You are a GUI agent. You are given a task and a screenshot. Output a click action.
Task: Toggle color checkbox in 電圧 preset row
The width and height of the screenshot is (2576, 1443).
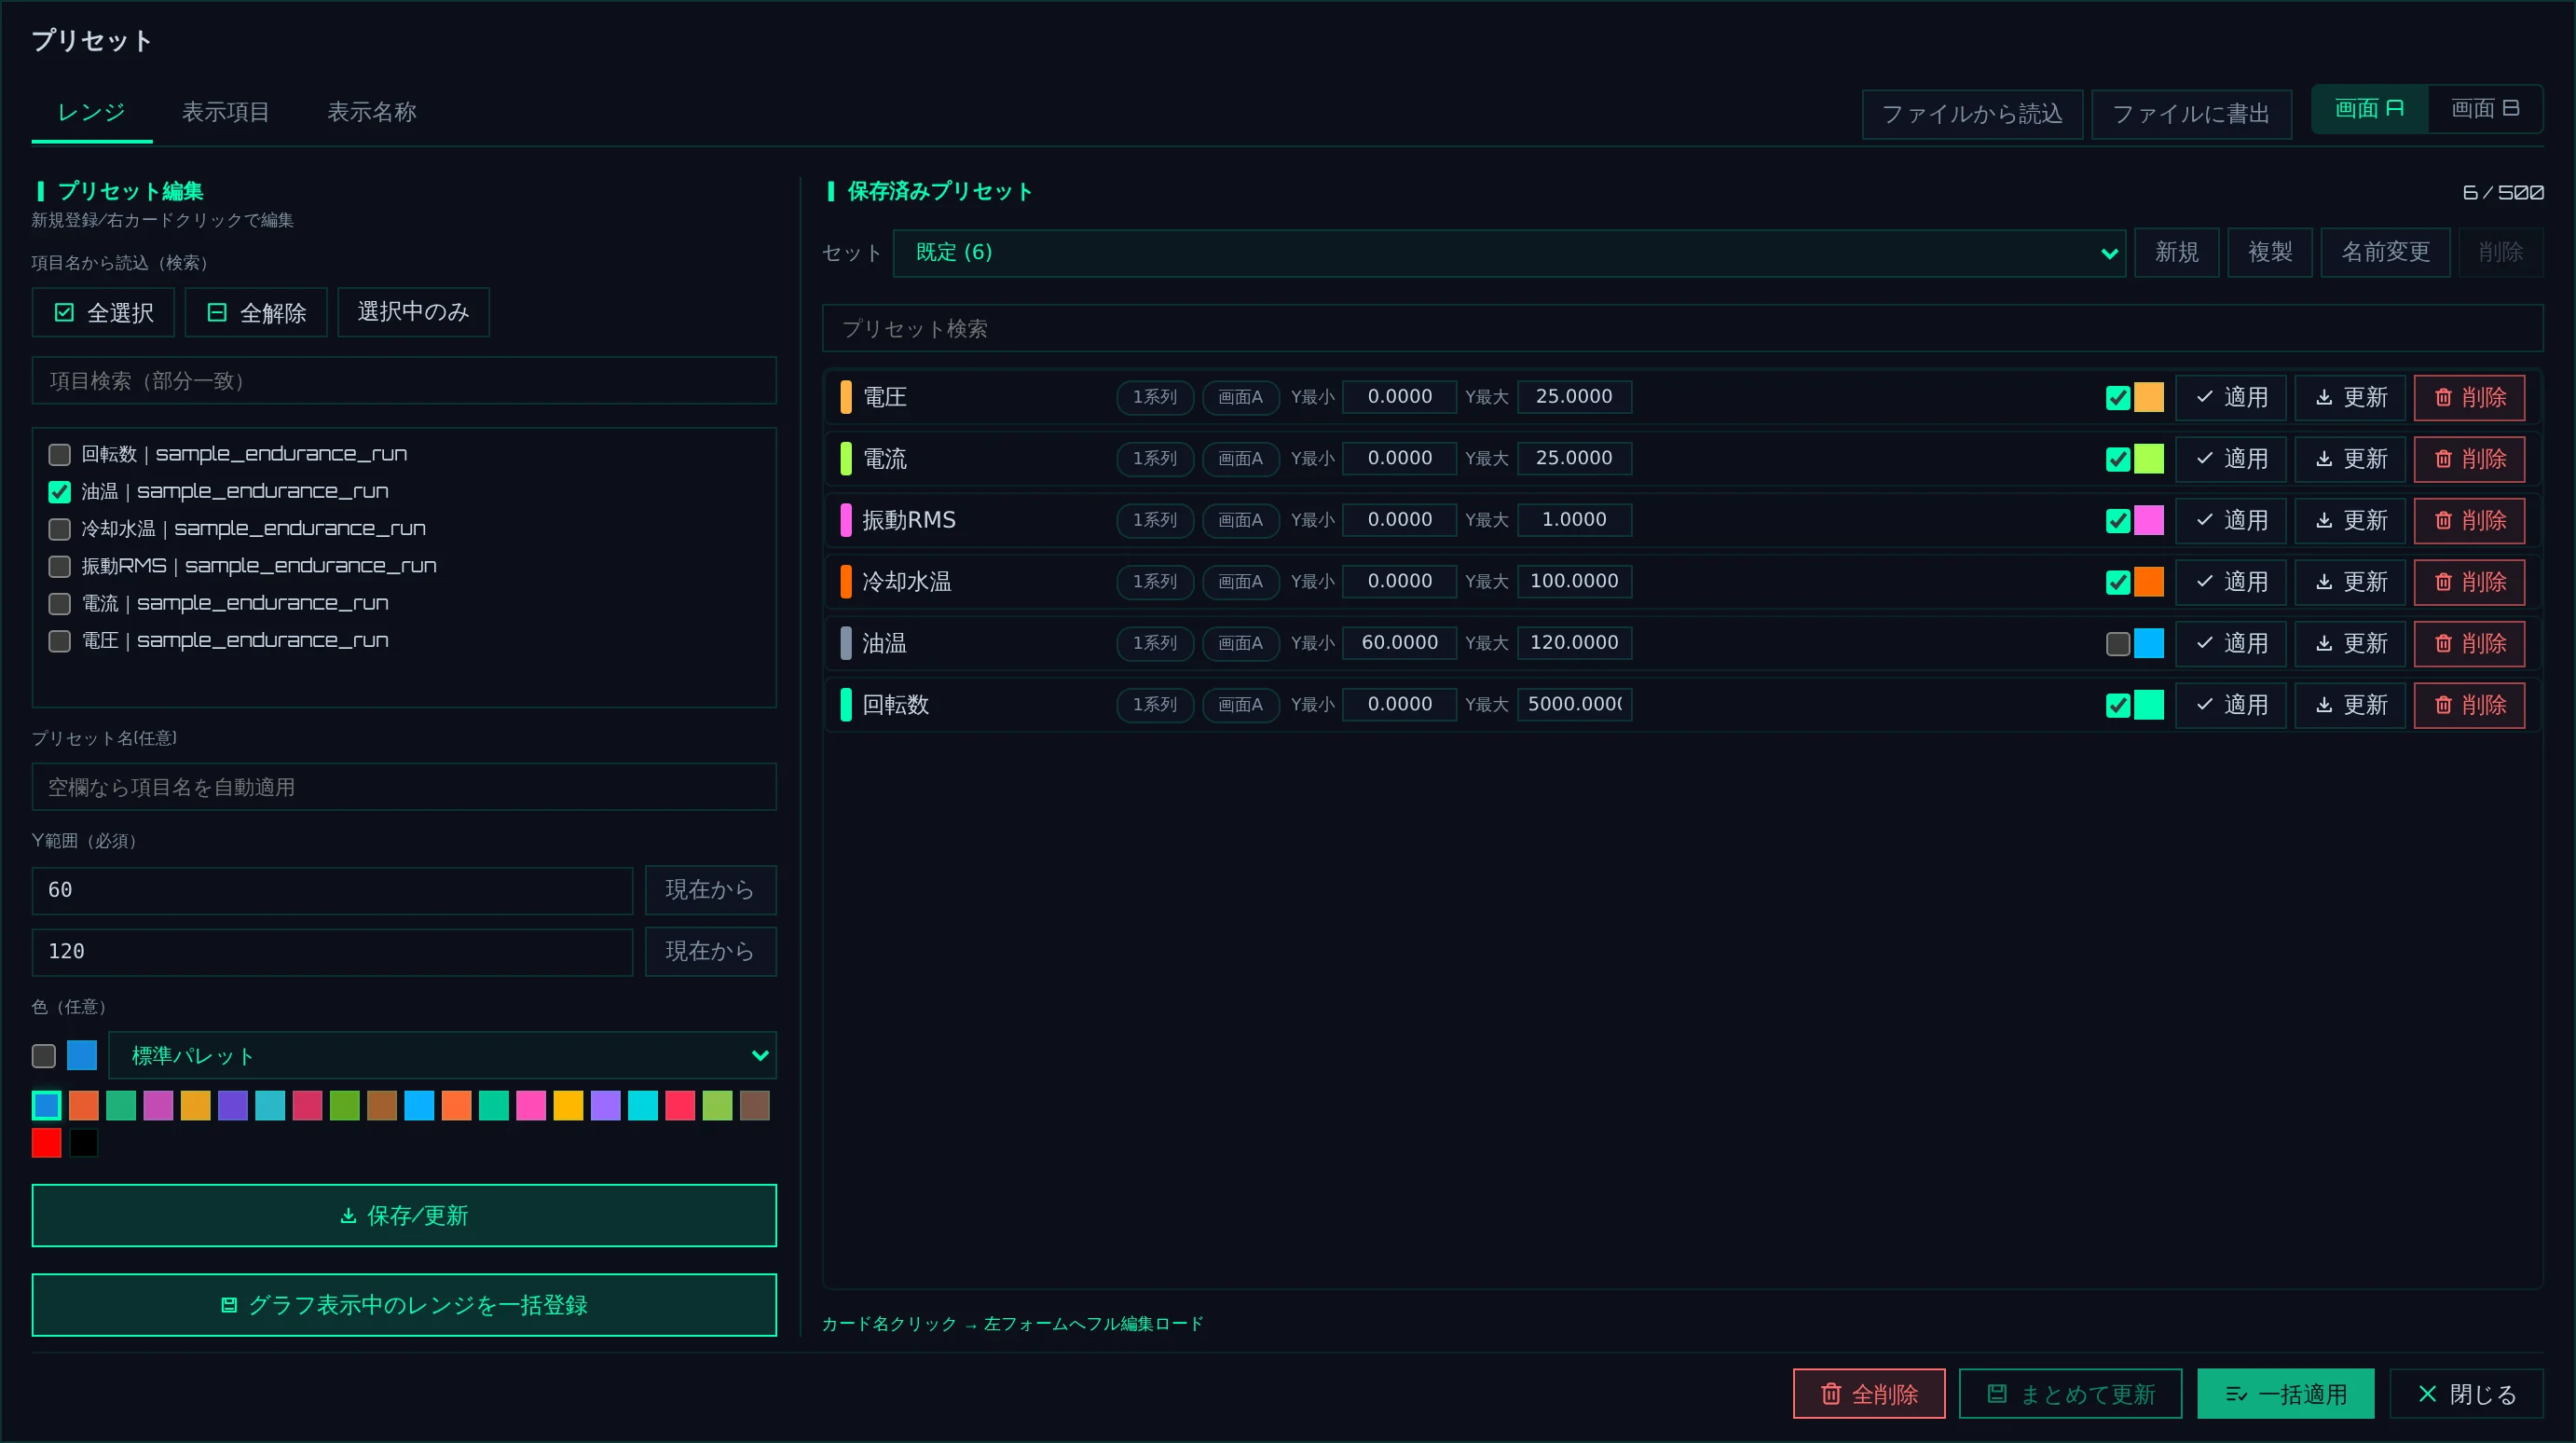tap(2117, 398)
